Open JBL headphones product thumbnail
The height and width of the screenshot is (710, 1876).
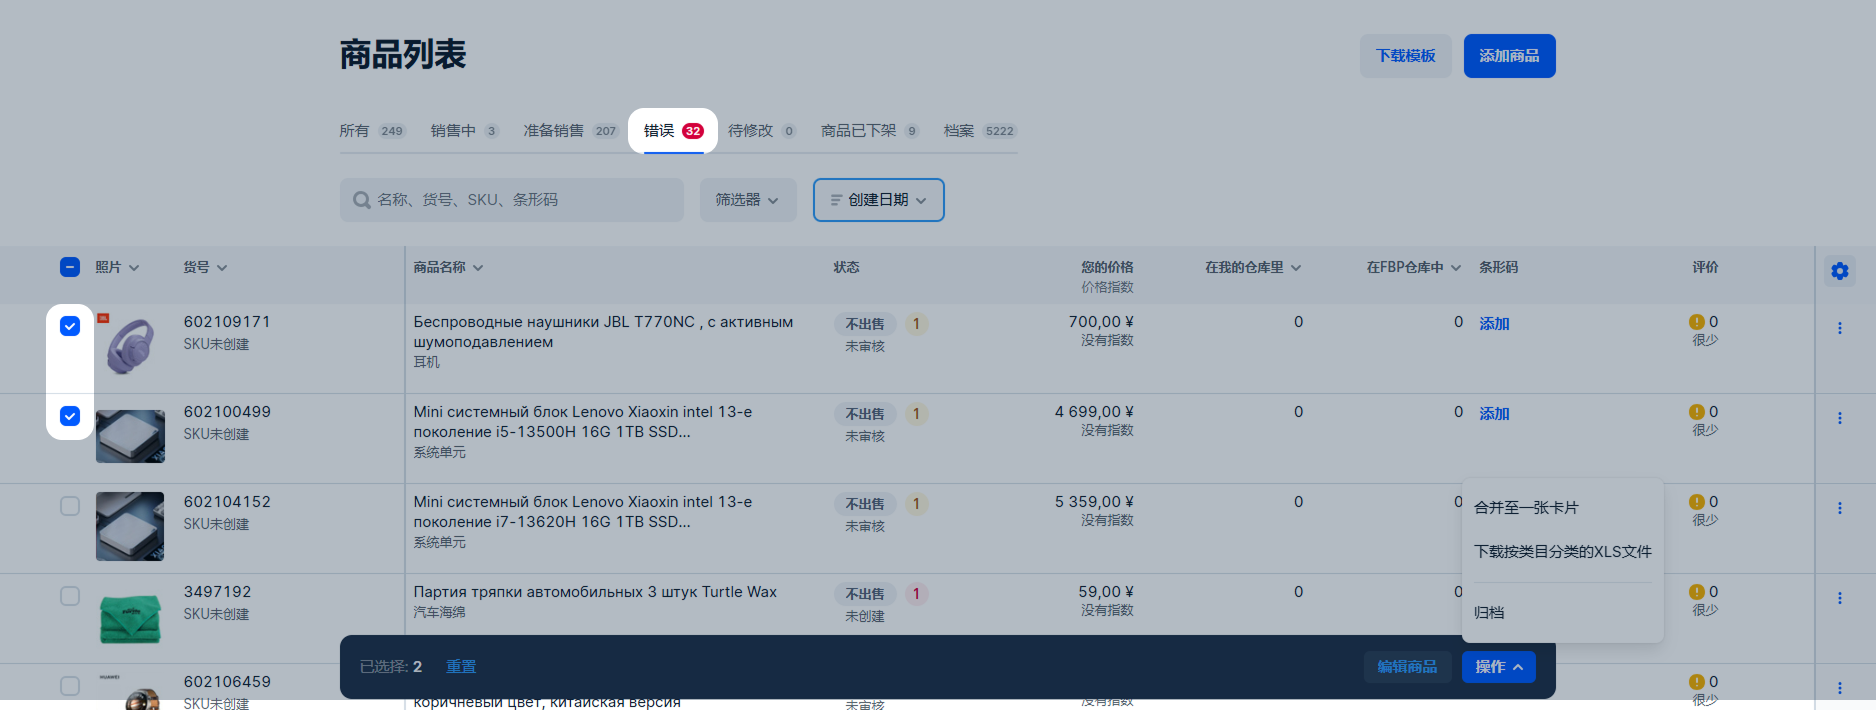(130, 346)
